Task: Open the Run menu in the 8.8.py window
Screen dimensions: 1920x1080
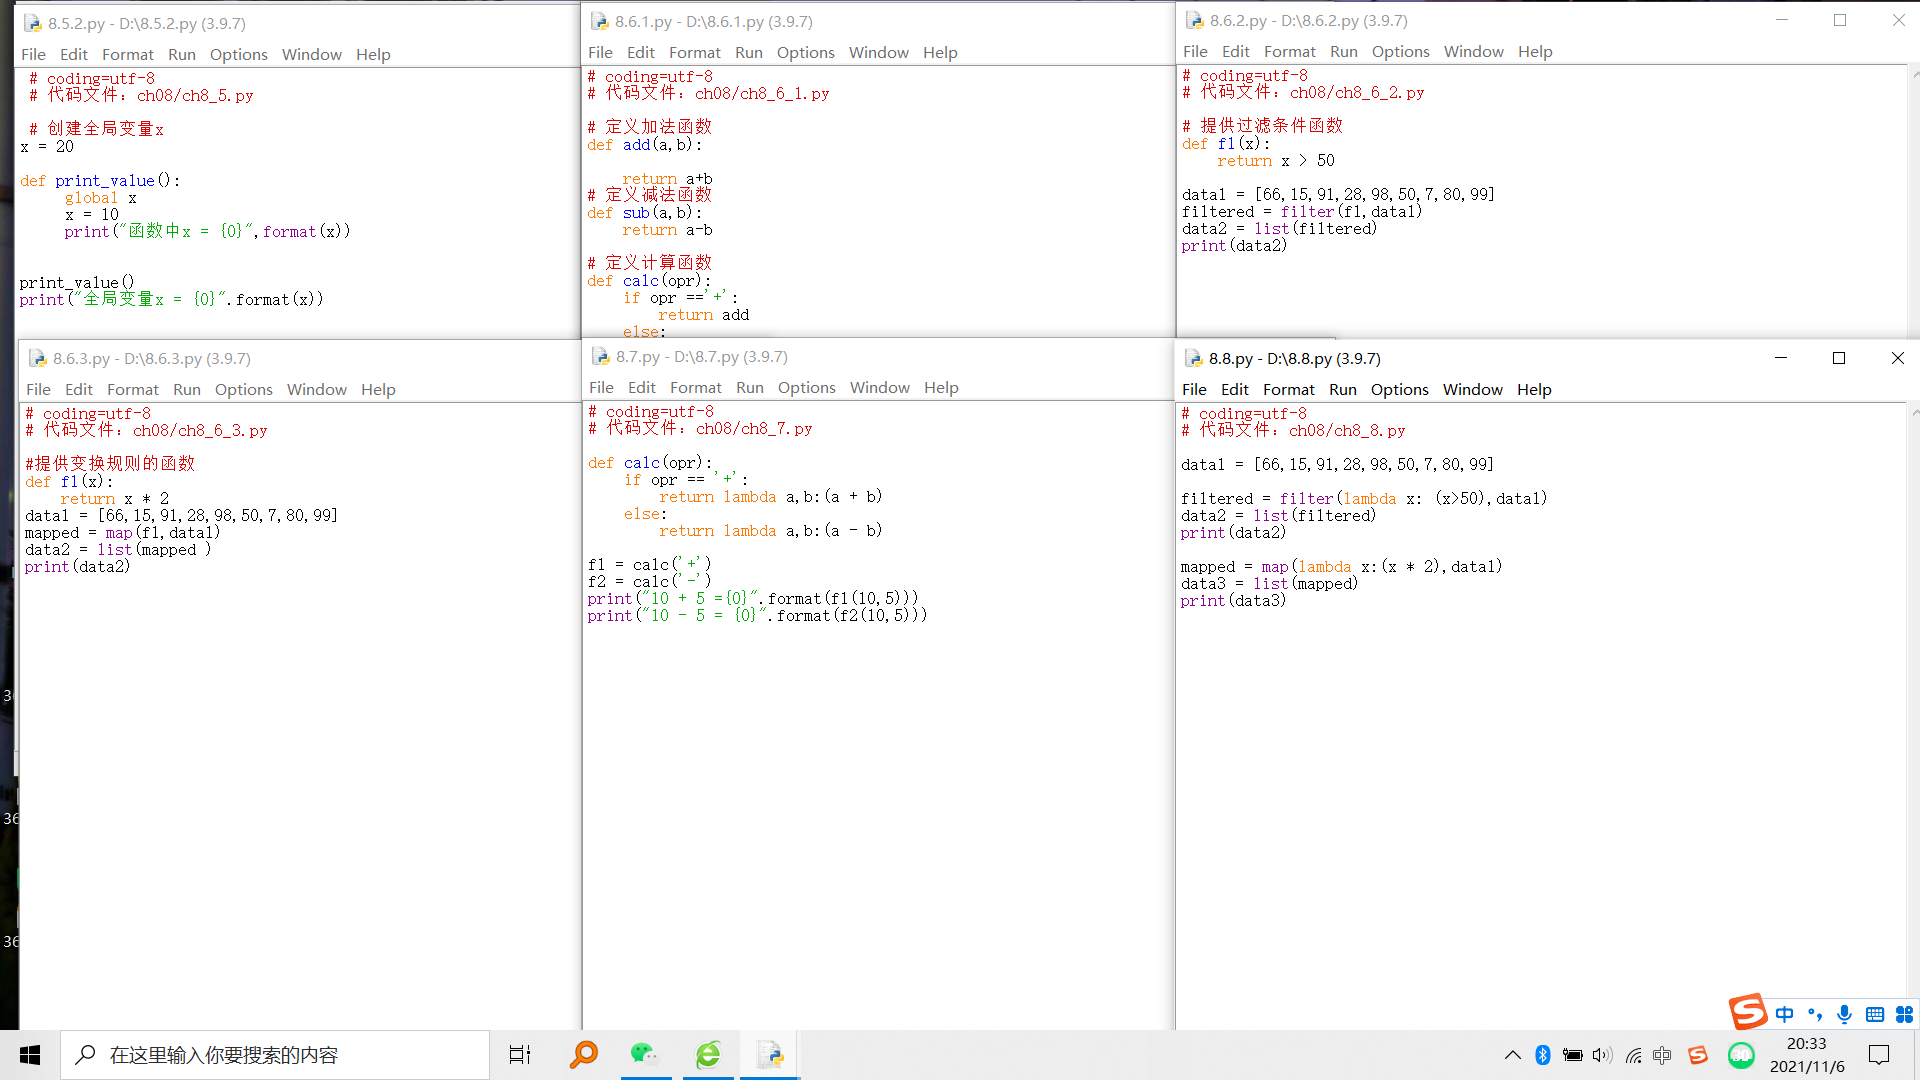Action: [1342, 389]
